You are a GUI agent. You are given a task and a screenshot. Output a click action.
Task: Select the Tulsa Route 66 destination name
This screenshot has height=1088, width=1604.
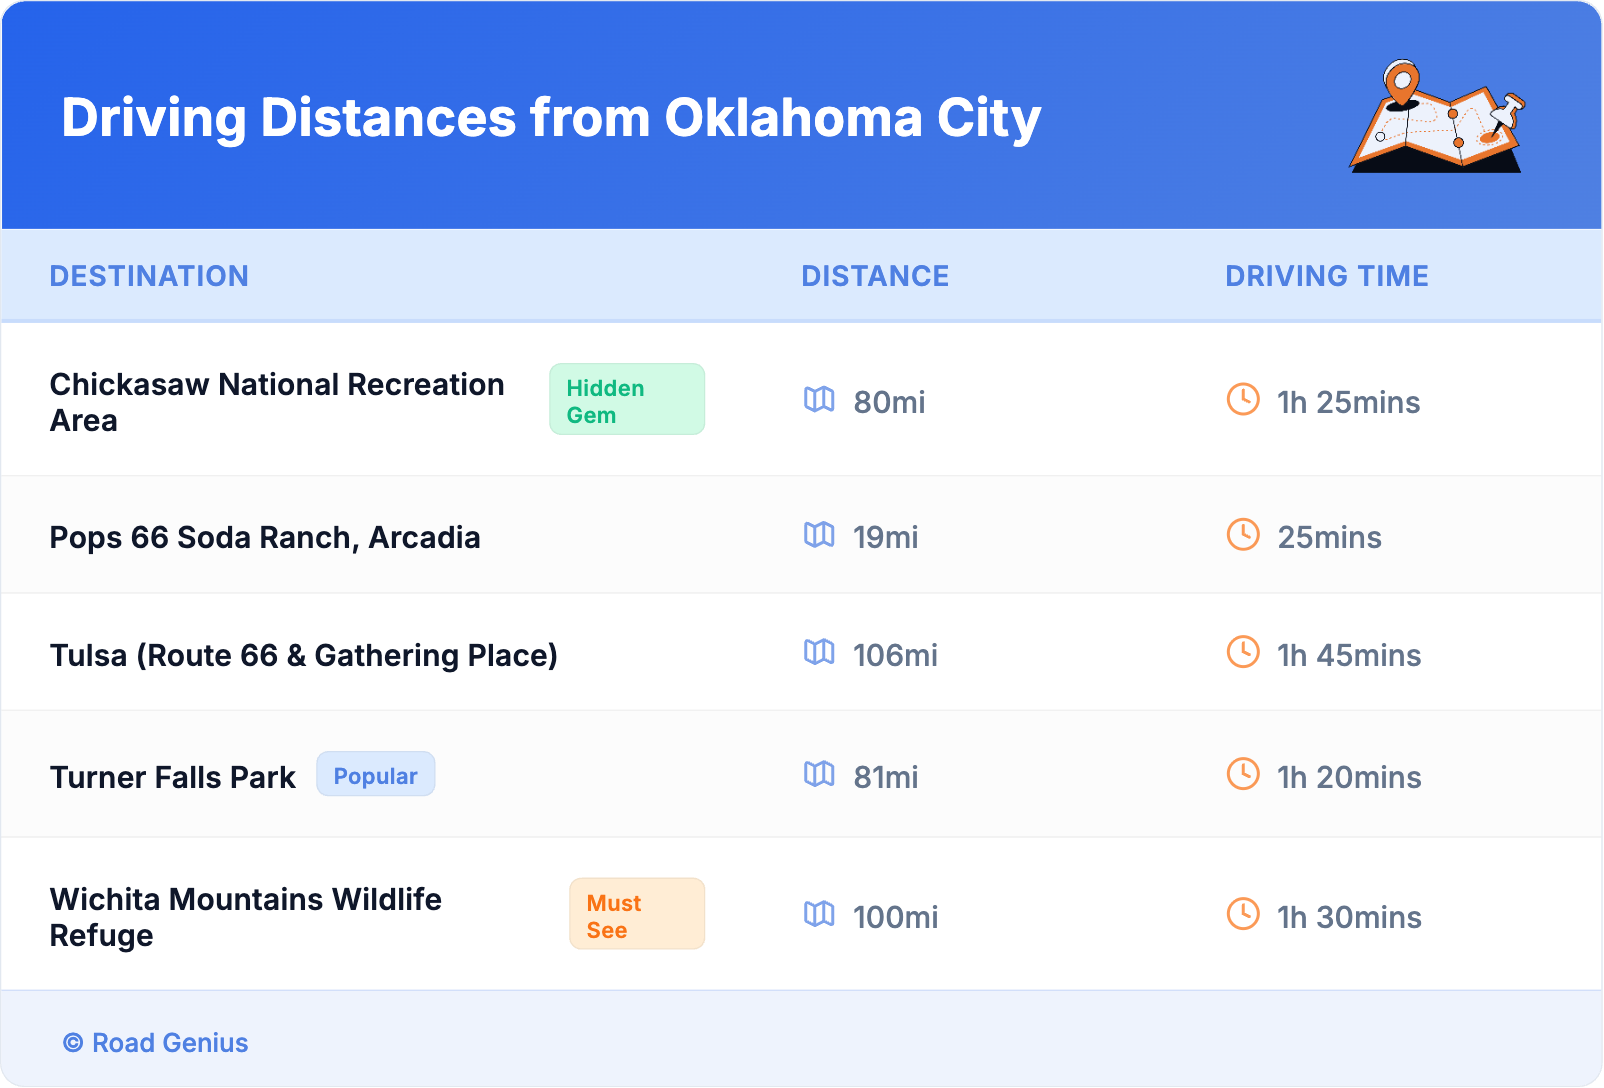pos(304,656)
